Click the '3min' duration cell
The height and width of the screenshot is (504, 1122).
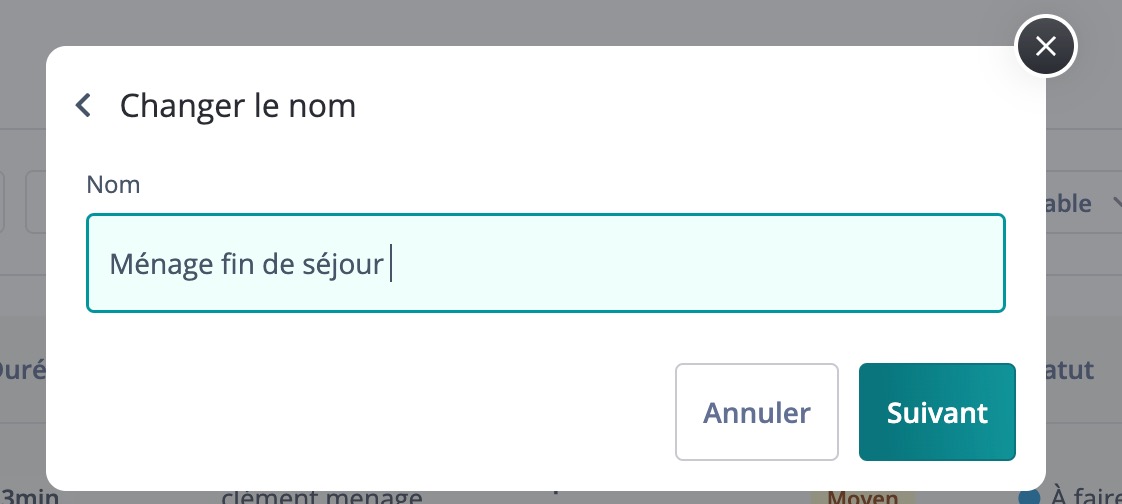pyautogui.click(x=29, y=497)
